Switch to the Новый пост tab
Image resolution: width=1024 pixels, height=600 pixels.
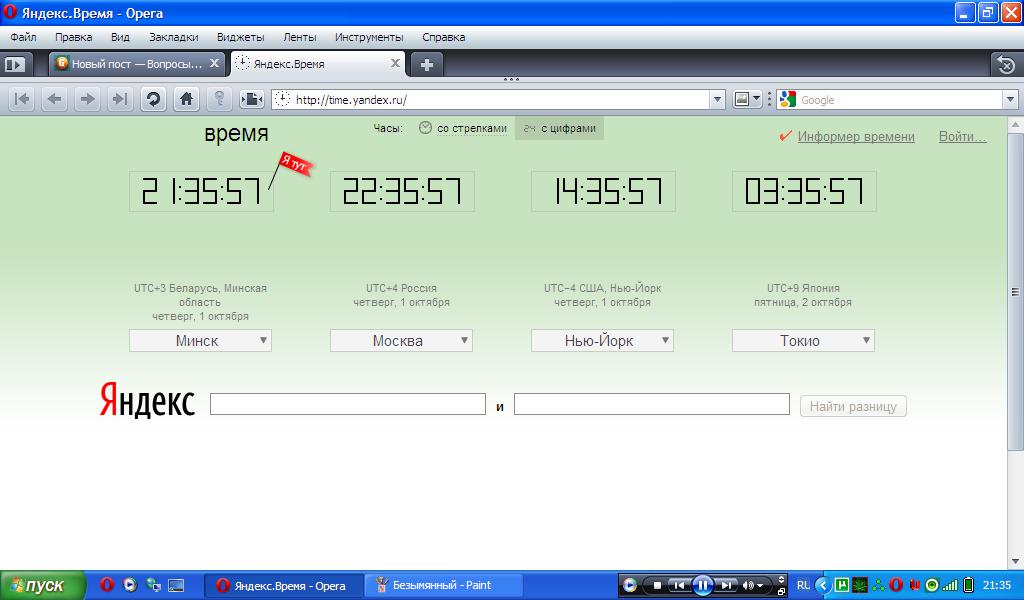click(136, 64)
